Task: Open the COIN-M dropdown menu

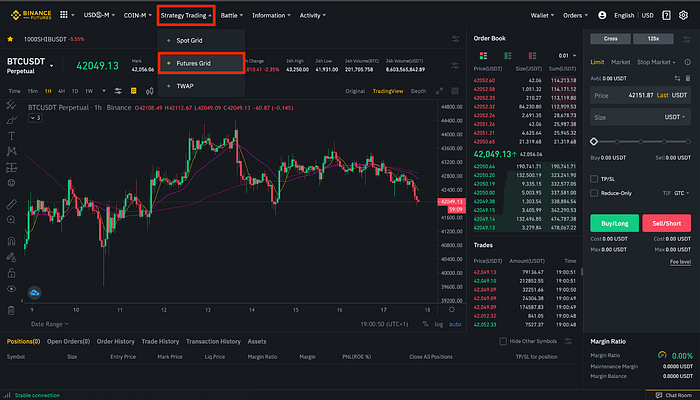Action: click(x=138, y=15)
